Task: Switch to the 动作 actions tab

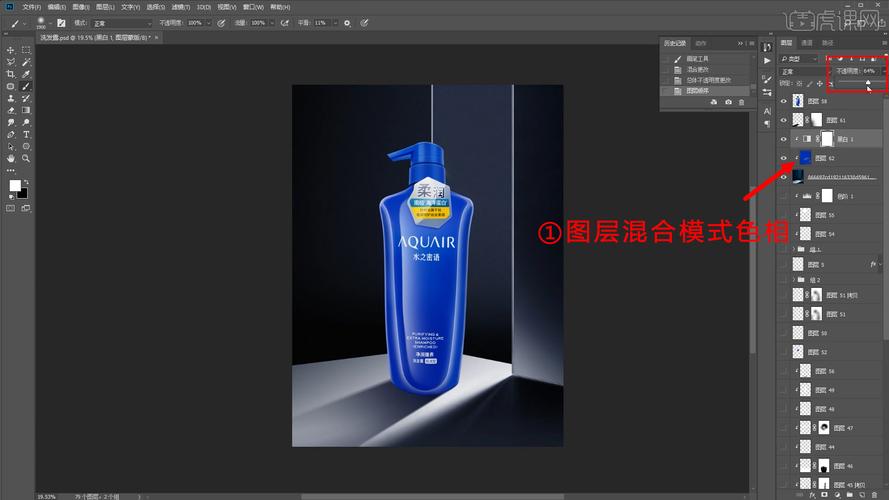Action: point(701,43)
